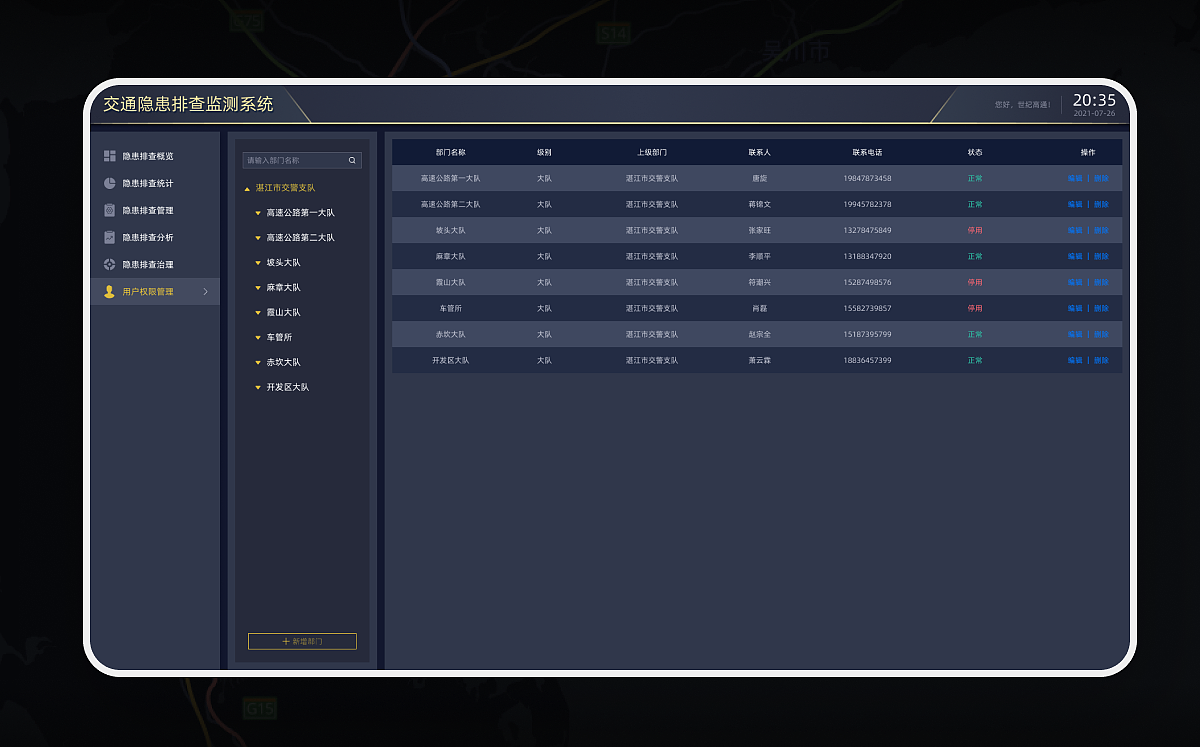Click 编辑 in the 高速公路第二大队 row

pos(1075,204)
